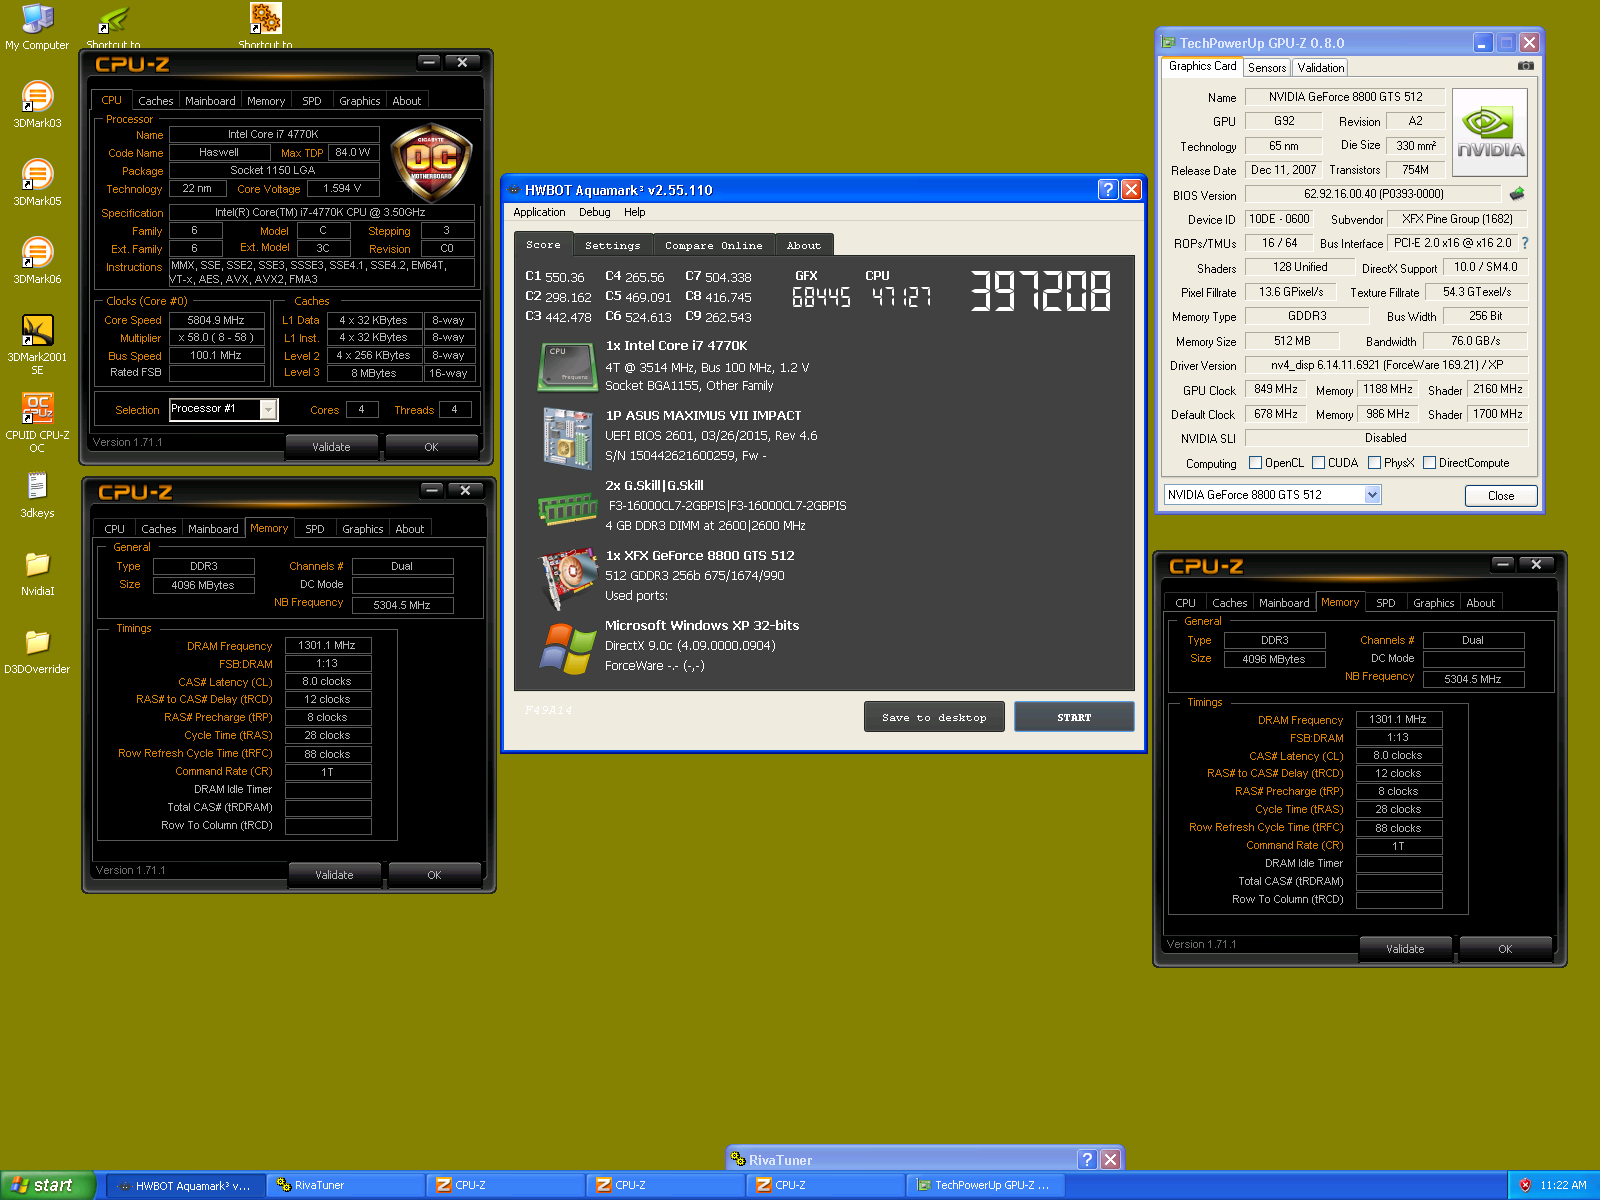Screen dimensions: 1600x1200
Task: Switch to HWBOT Aquamark taskbar button
Action: pos(185,1185)
